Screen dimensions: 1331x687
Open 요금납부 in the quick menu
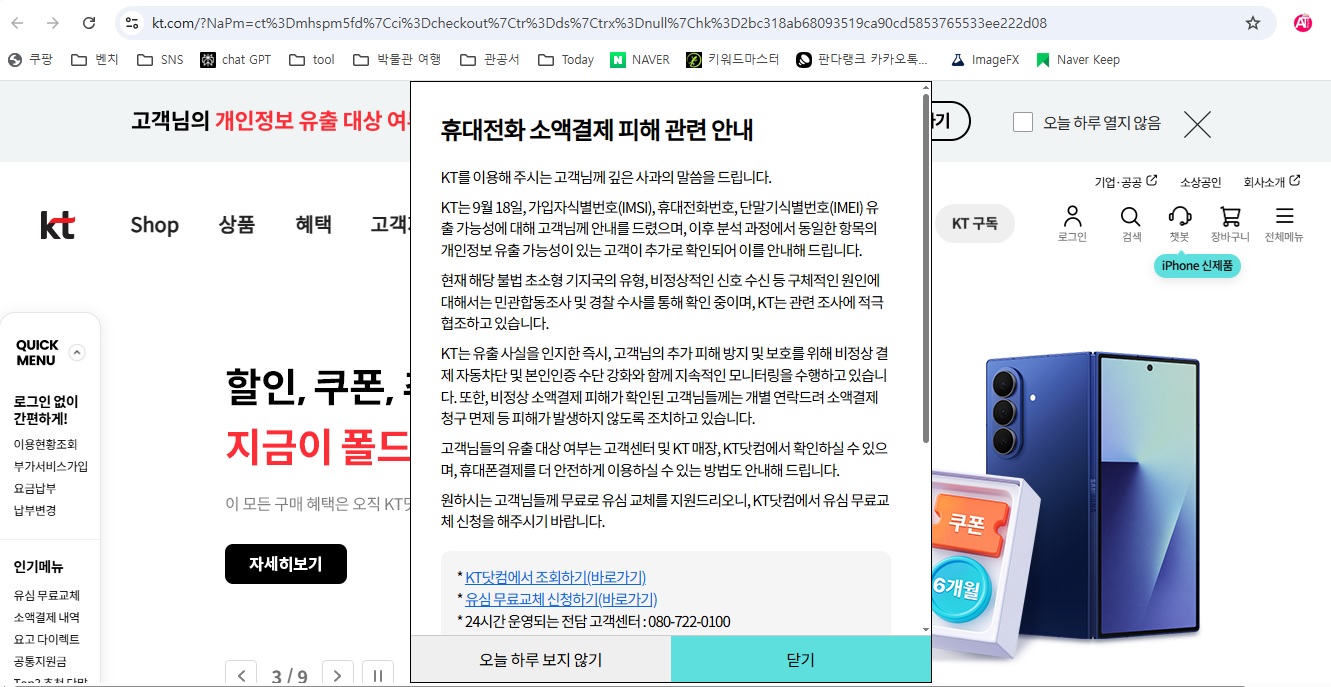click(x=35, y=488)
